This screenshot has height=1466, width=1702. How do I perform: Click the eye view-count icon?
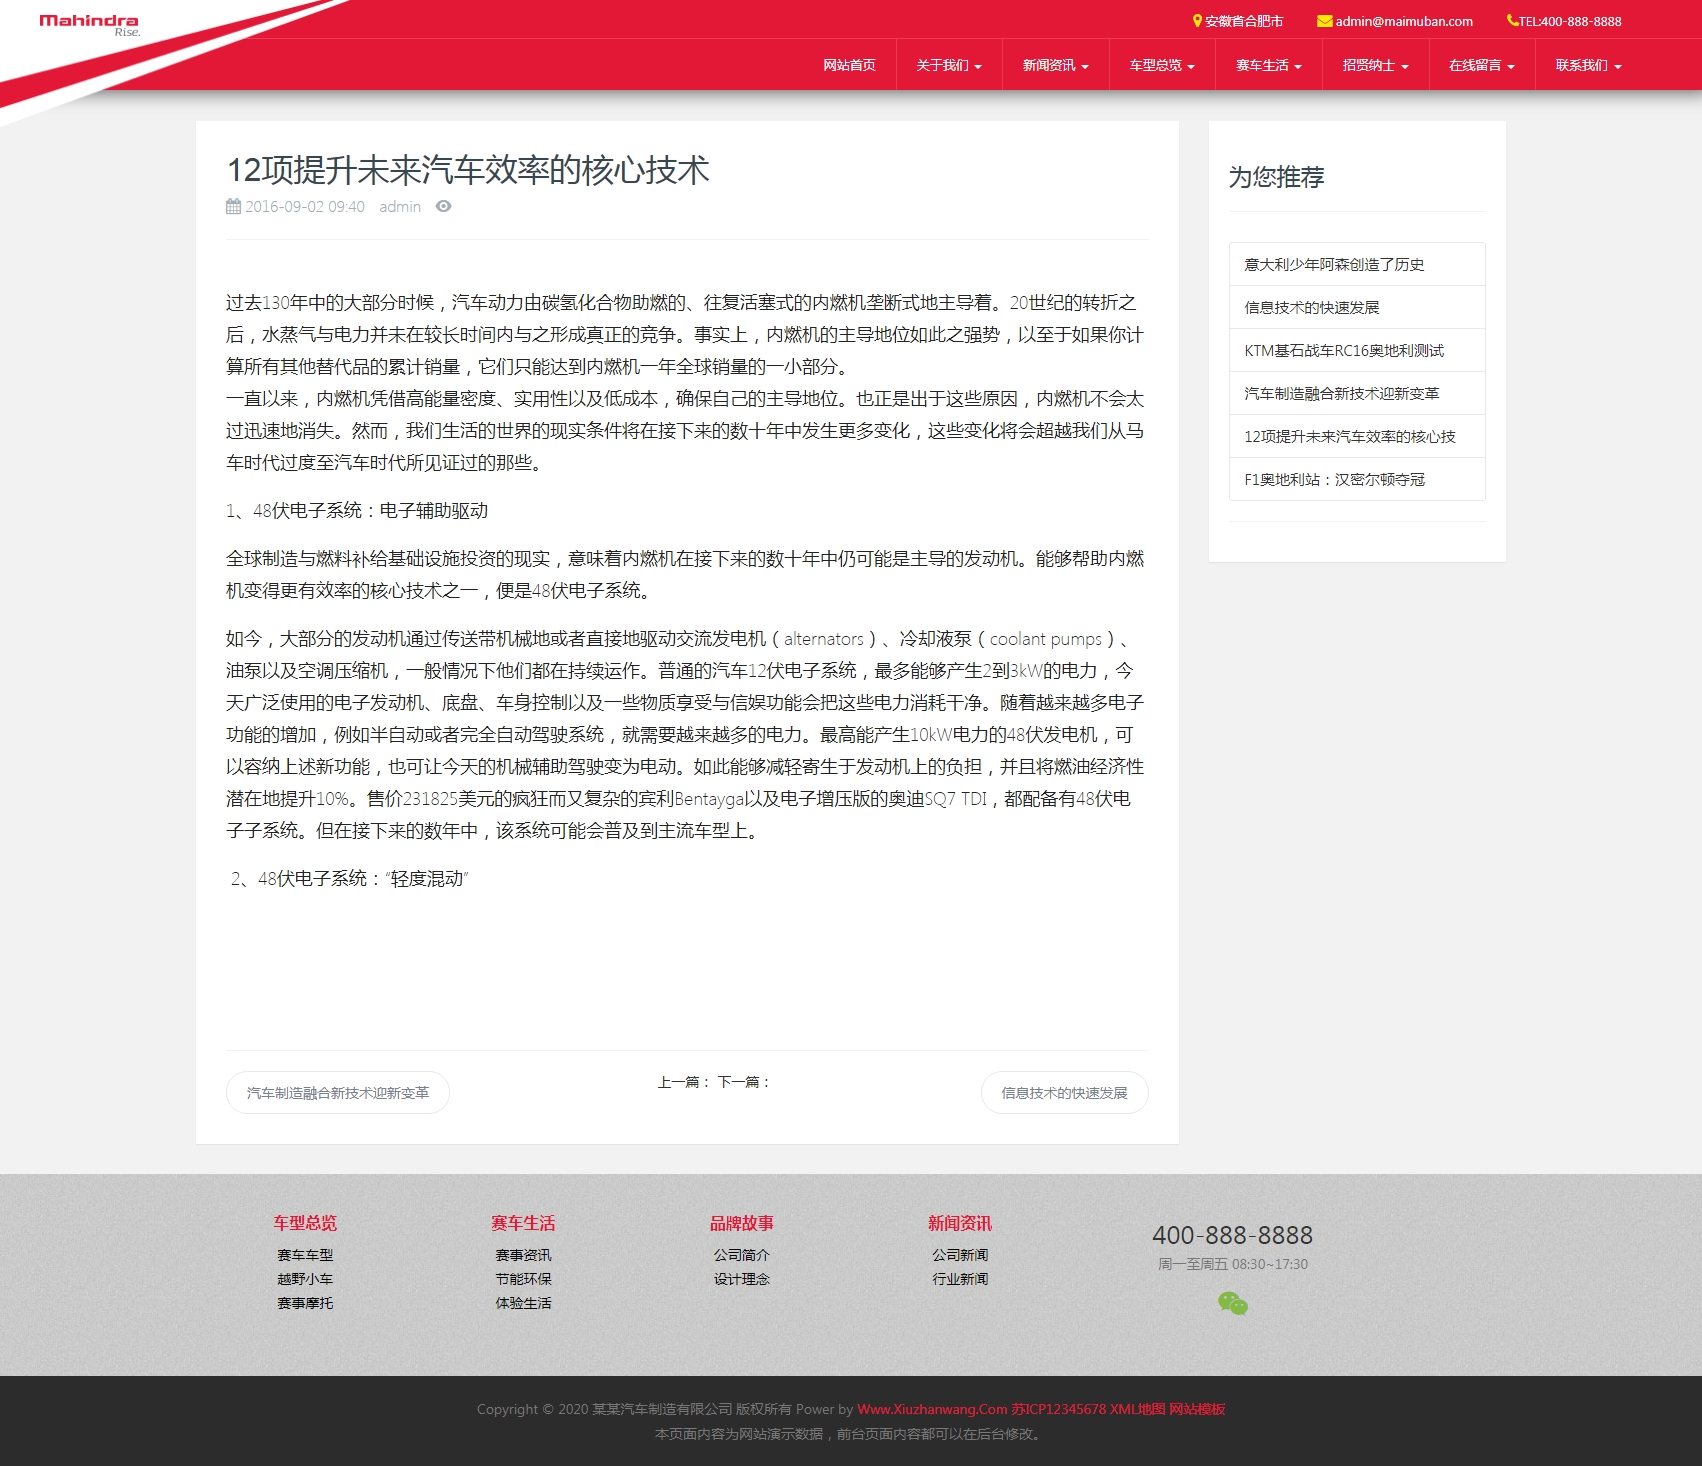444,206
